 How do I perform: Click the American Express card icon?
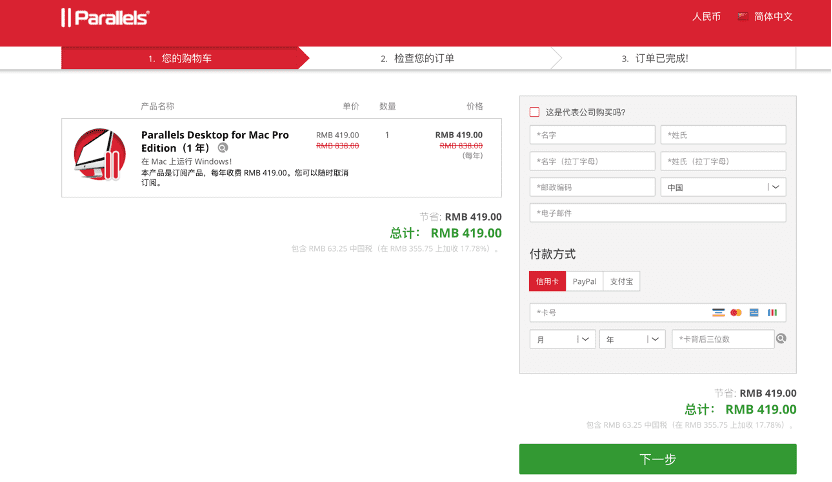pos(754,312)
